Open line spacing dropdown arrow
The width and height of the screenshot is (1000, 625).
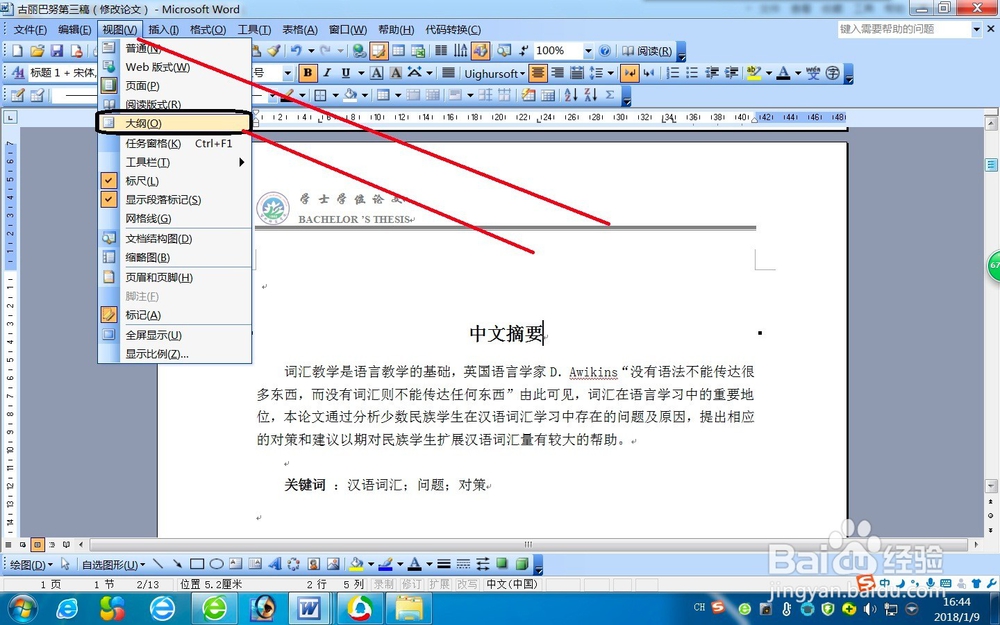click(x=610, y=73)
